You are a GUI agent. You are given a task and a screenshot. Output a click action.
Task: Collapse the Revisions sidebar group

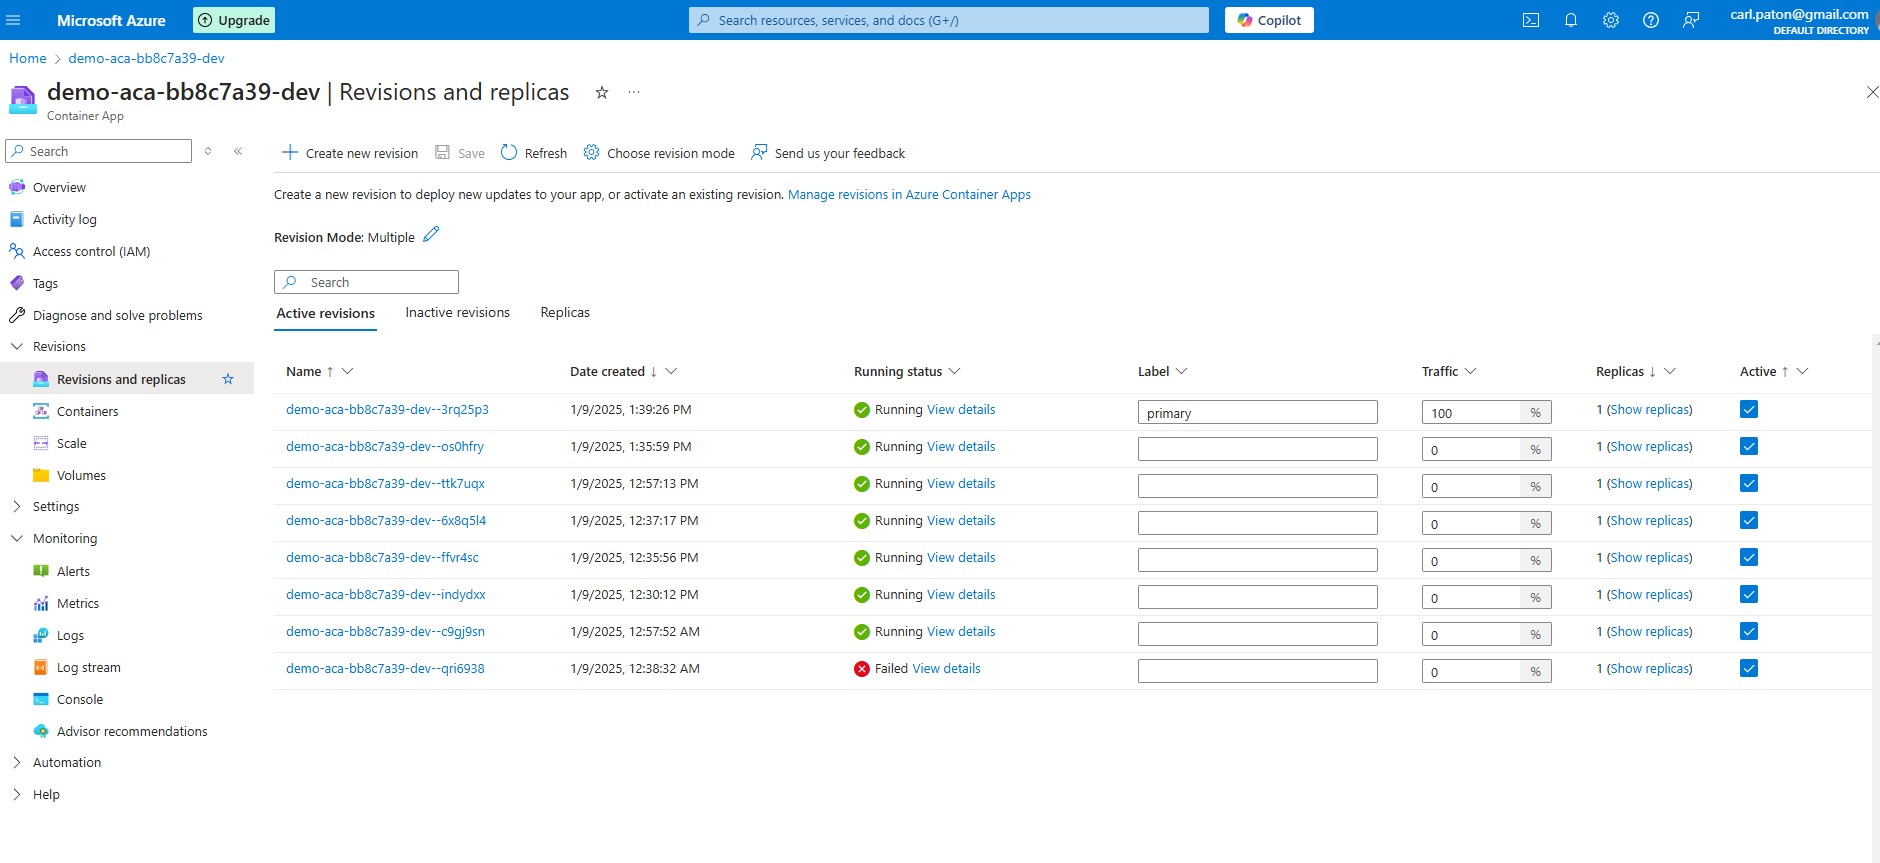tap(16, 346)
